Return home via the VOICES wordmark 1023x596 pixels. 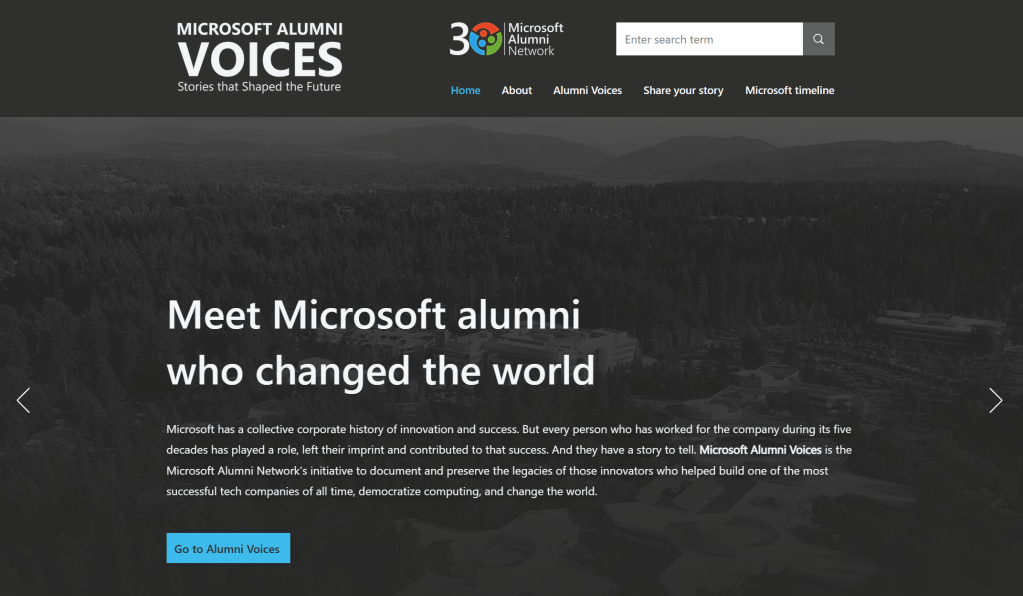click(258, 60)
